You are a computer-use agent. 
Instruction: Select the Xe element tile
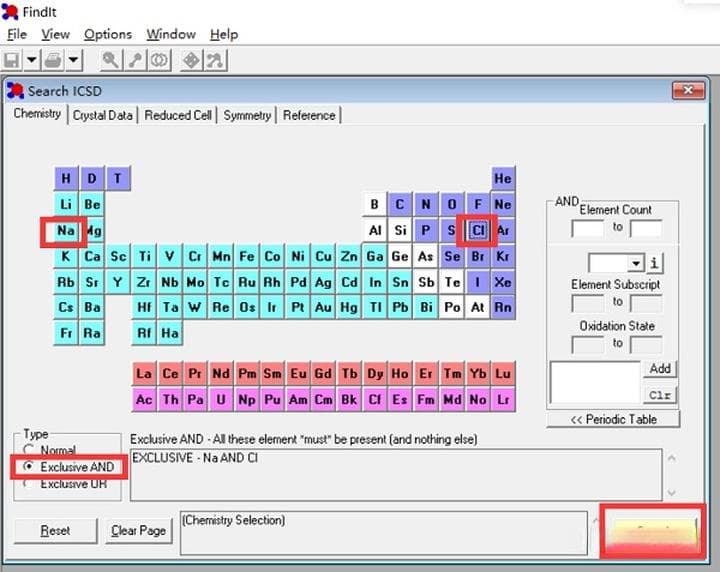pyautogui.click(x=503, y=281)
